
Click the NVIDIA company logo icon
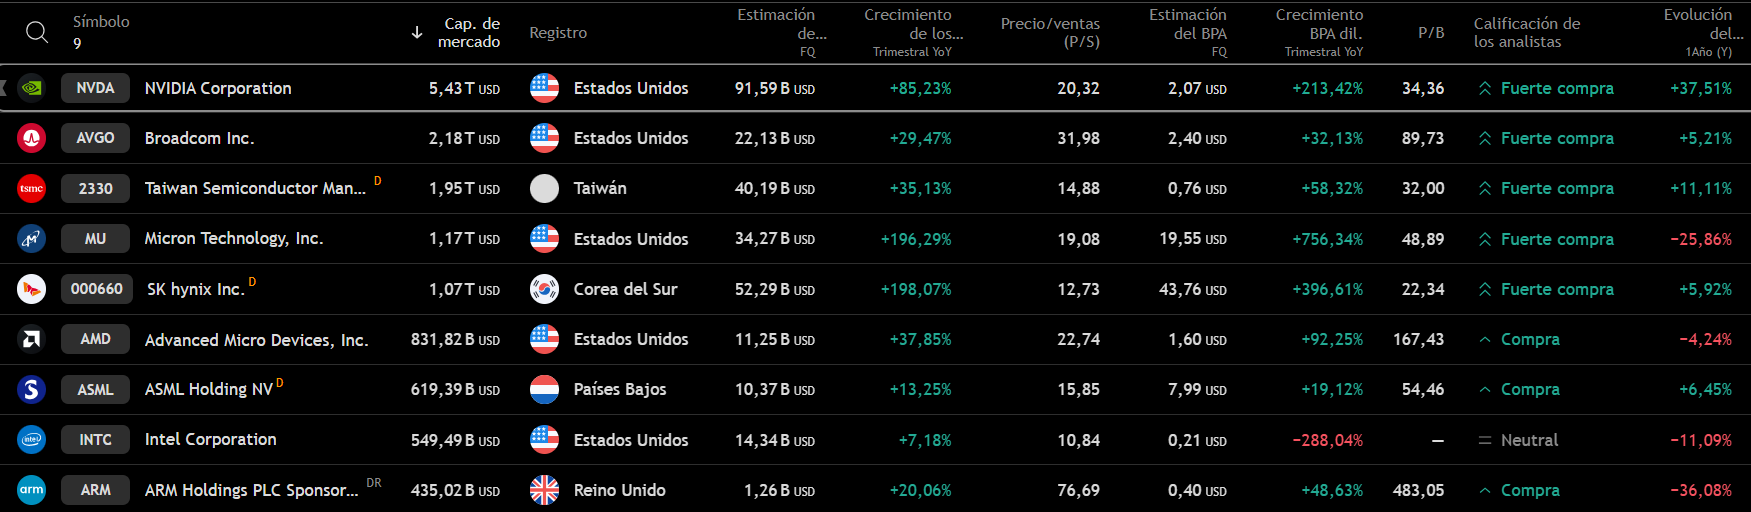32,88
